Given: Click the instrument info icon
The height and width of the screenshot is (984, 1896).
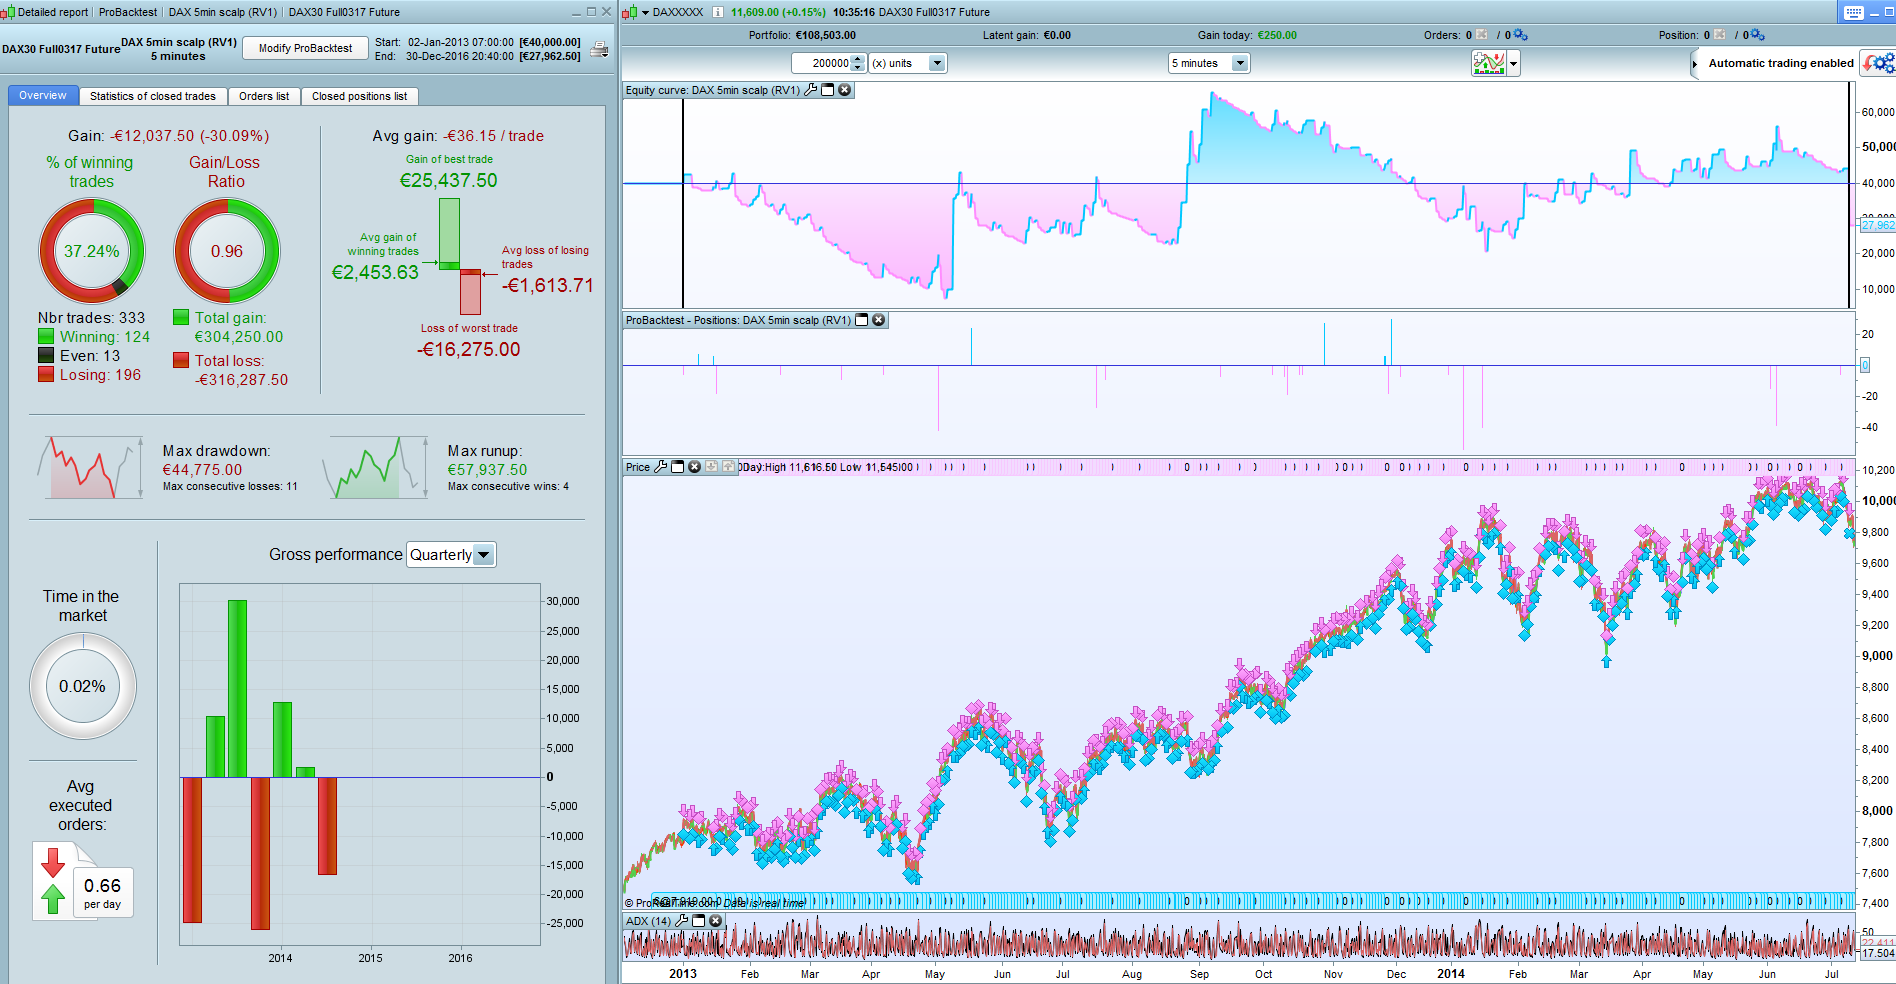Looking at the screenshot, I should [x=718, y=12].
